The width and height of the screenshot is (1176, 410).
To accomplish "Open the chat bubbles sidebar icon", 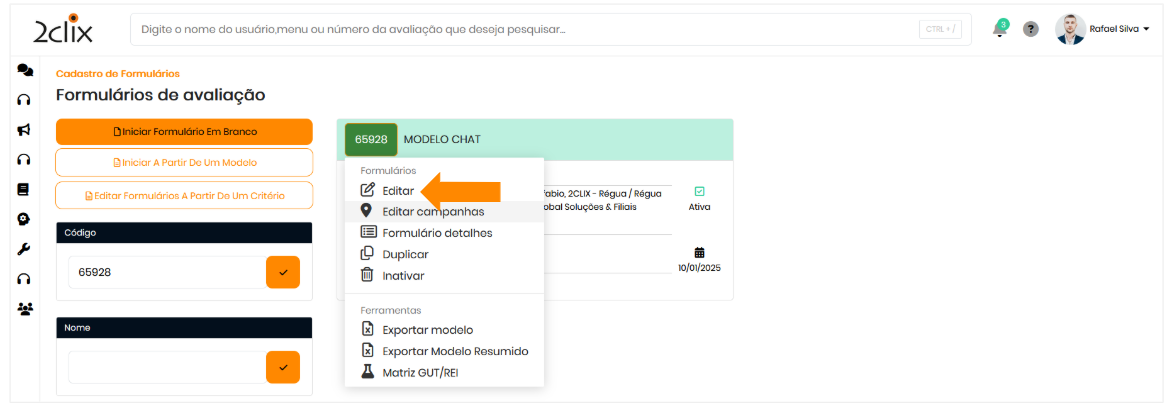I will coord(25,71).
